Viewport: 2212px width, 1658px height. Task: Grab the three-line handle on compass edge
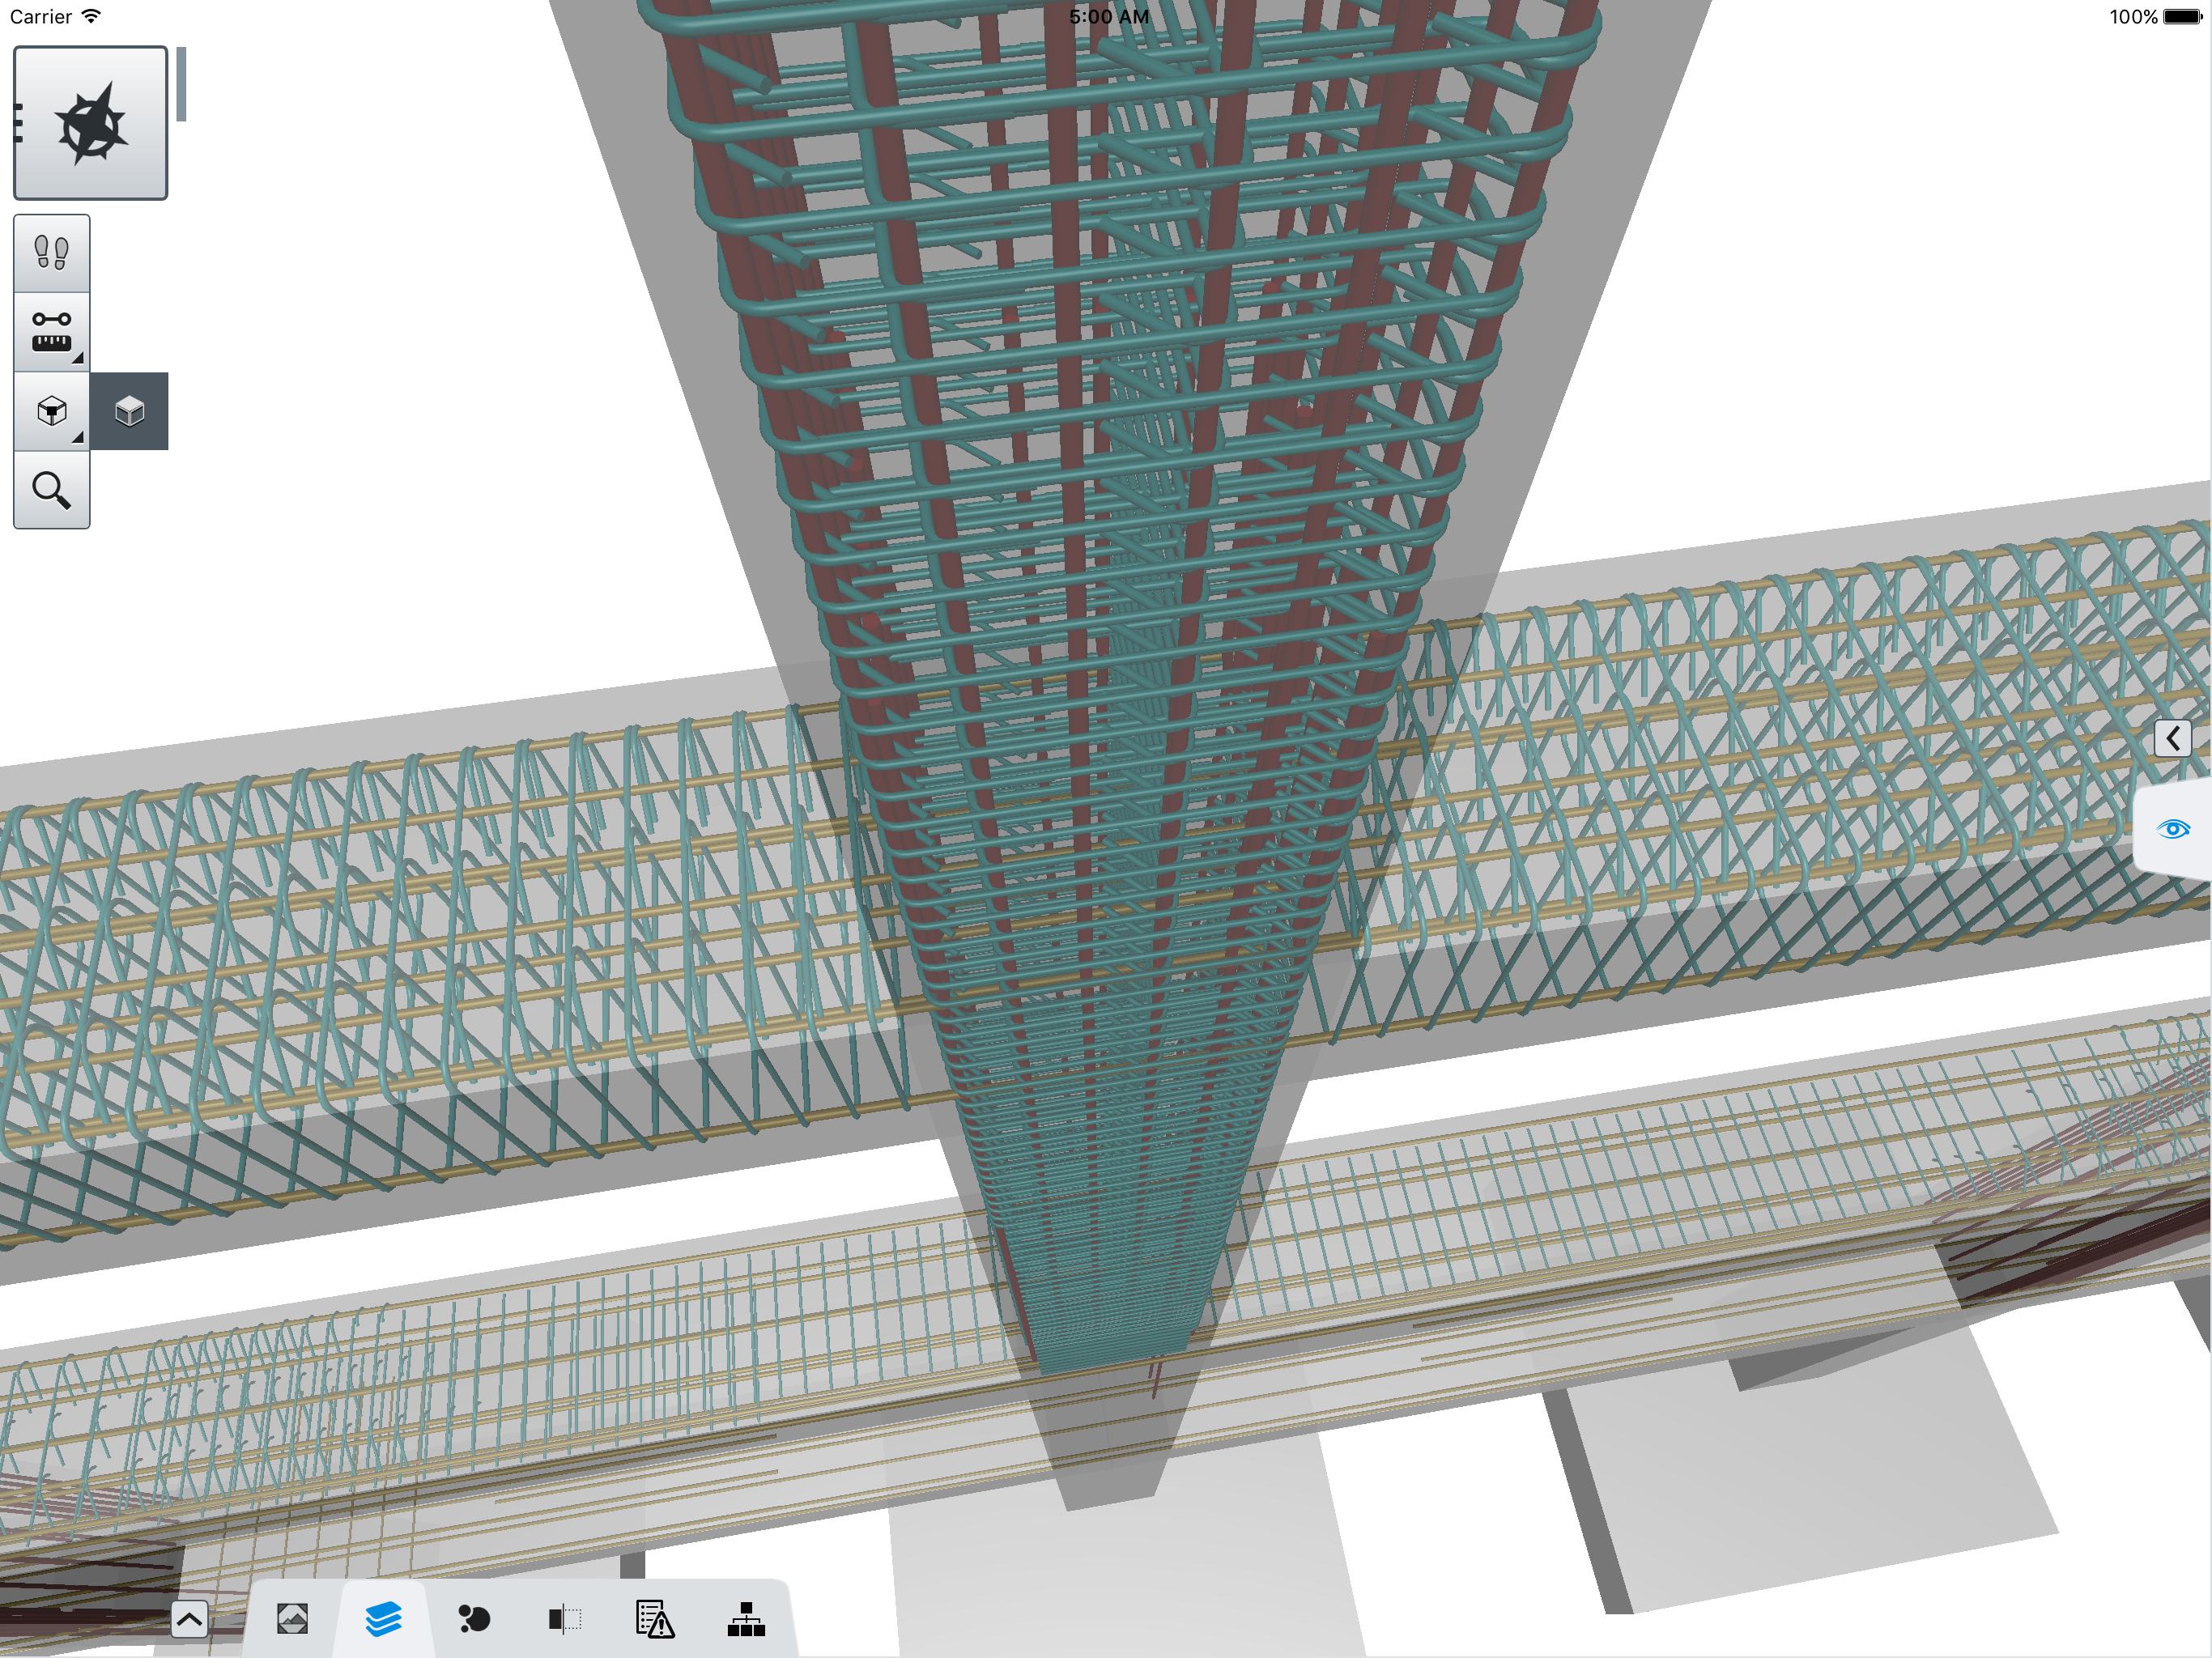point(18,122)
